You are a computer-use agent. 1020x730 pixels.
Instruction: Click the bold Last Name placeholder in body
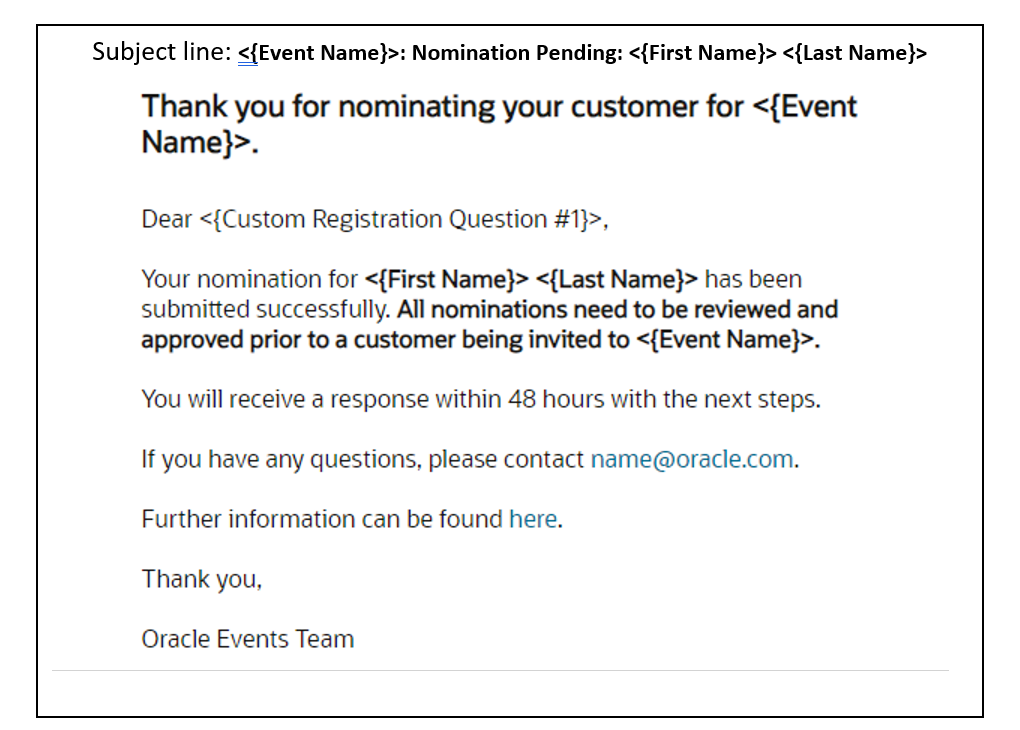tap(617, 279)
